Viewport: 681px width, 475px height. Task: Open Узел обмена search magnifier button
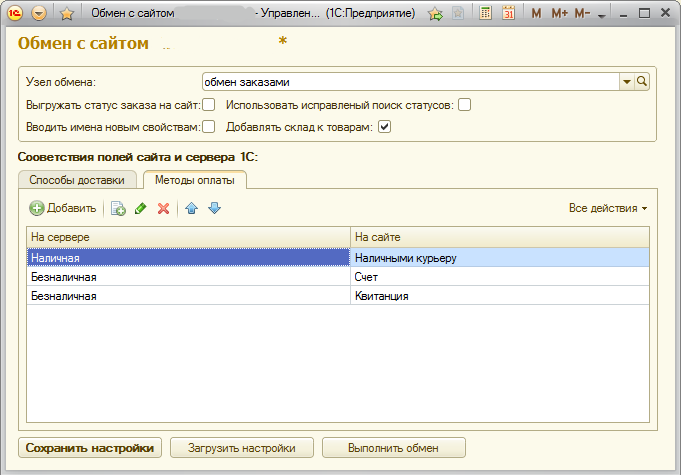642,82
